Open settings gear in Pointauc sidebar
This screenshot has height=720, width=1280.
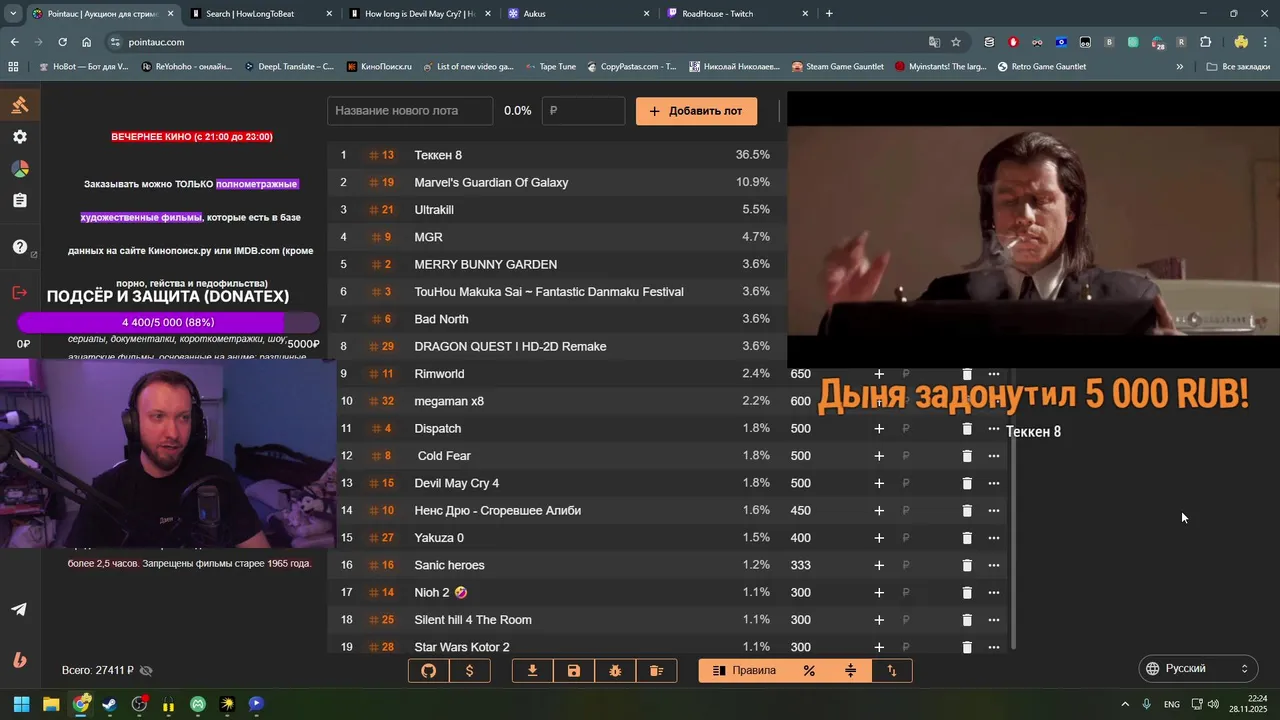tap(20, 137)
